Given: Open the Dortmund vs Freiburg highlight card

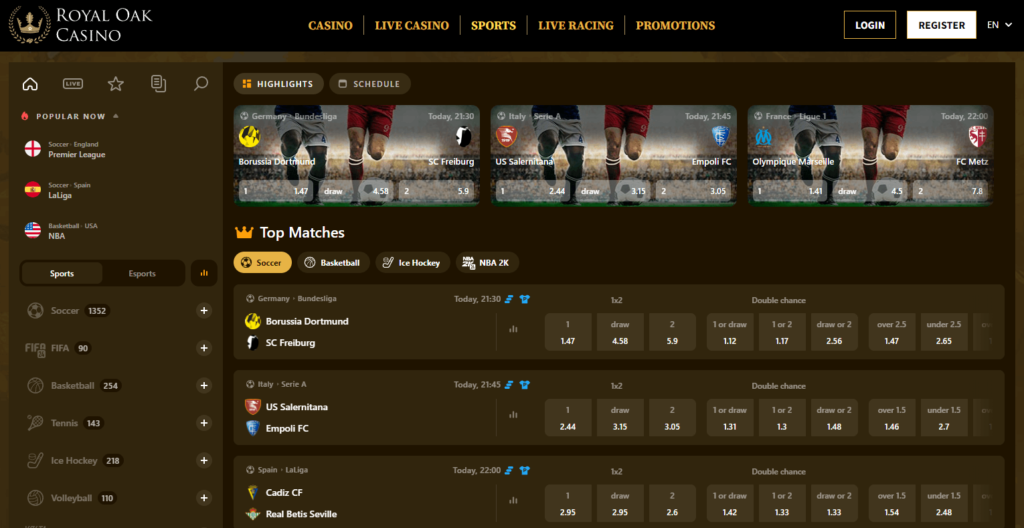Looking at the screenshot, I should [357, 156].
